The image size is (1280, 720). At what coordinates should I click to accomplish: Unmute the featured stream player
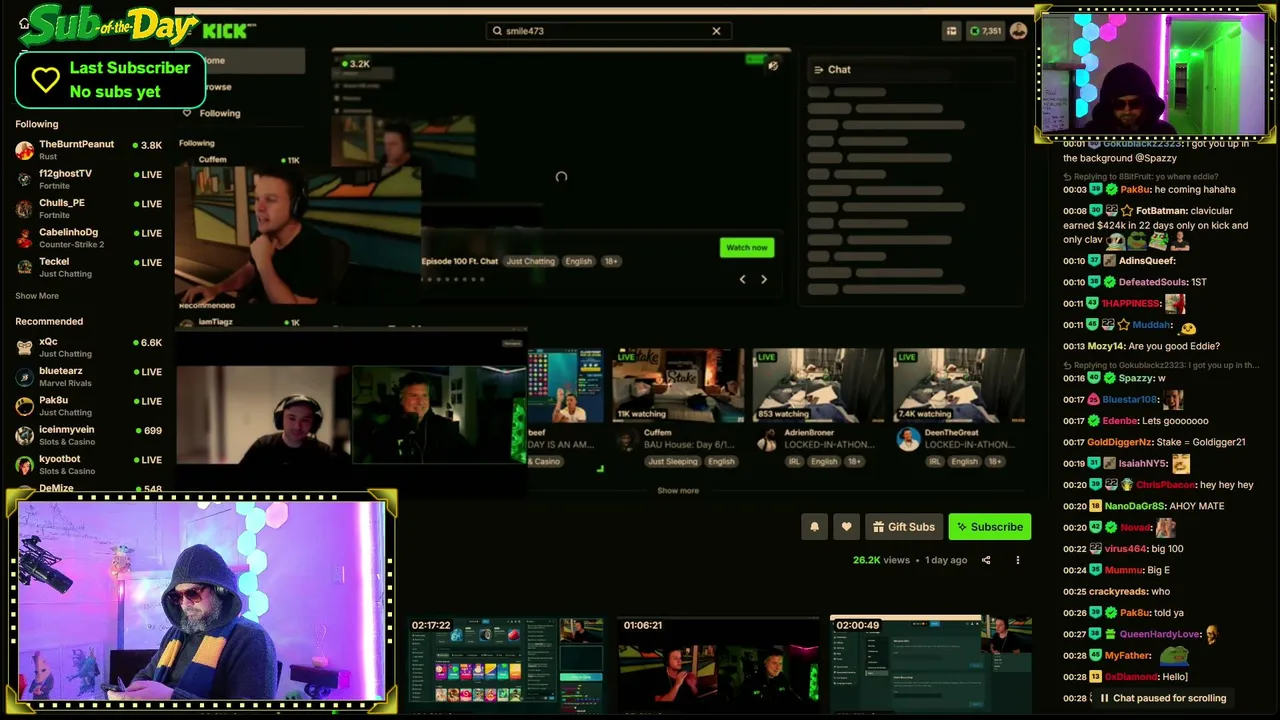773,65
